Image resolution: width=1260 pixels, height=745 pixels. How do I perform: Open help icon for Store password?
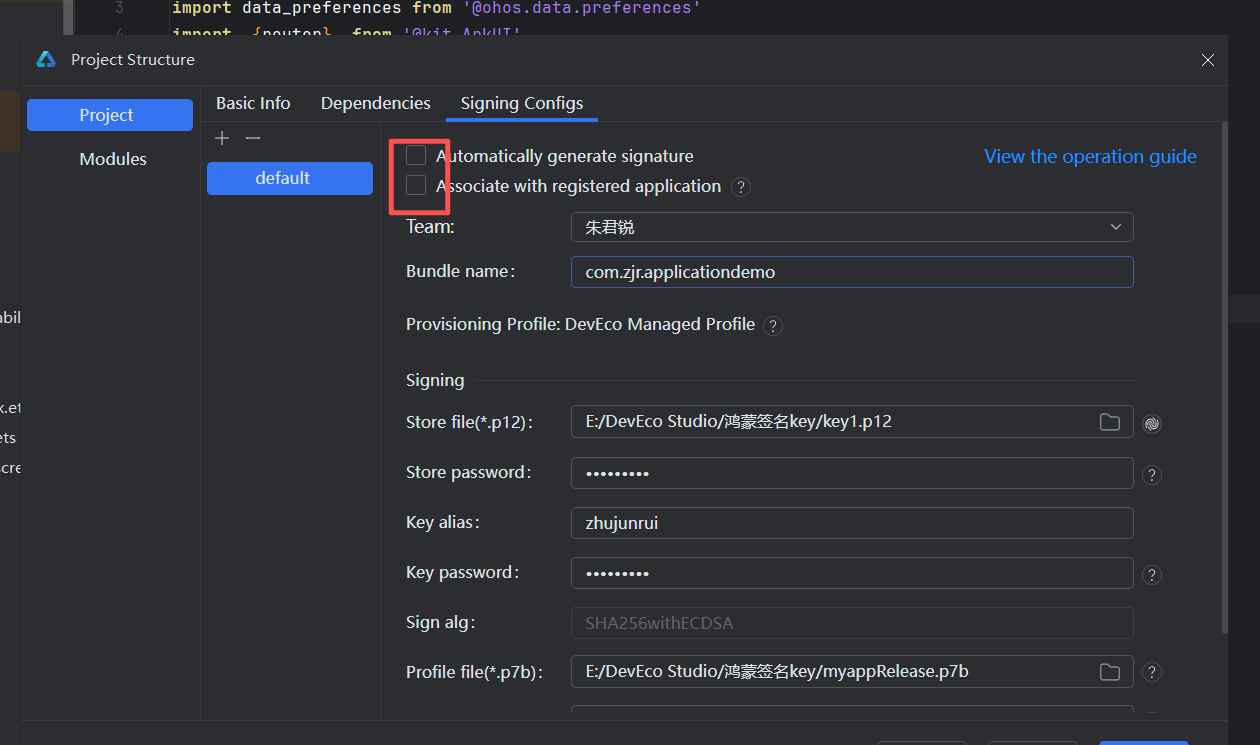1152,475
